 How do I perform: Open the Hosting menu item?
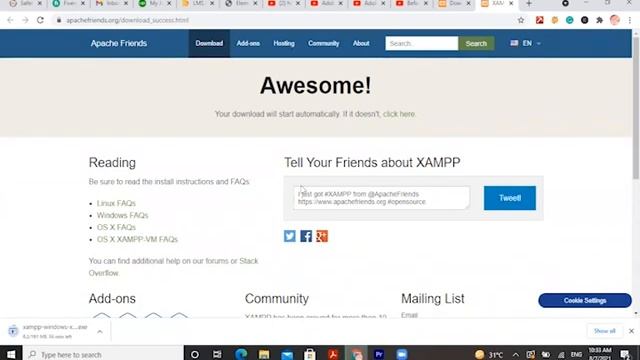(284, 43)
